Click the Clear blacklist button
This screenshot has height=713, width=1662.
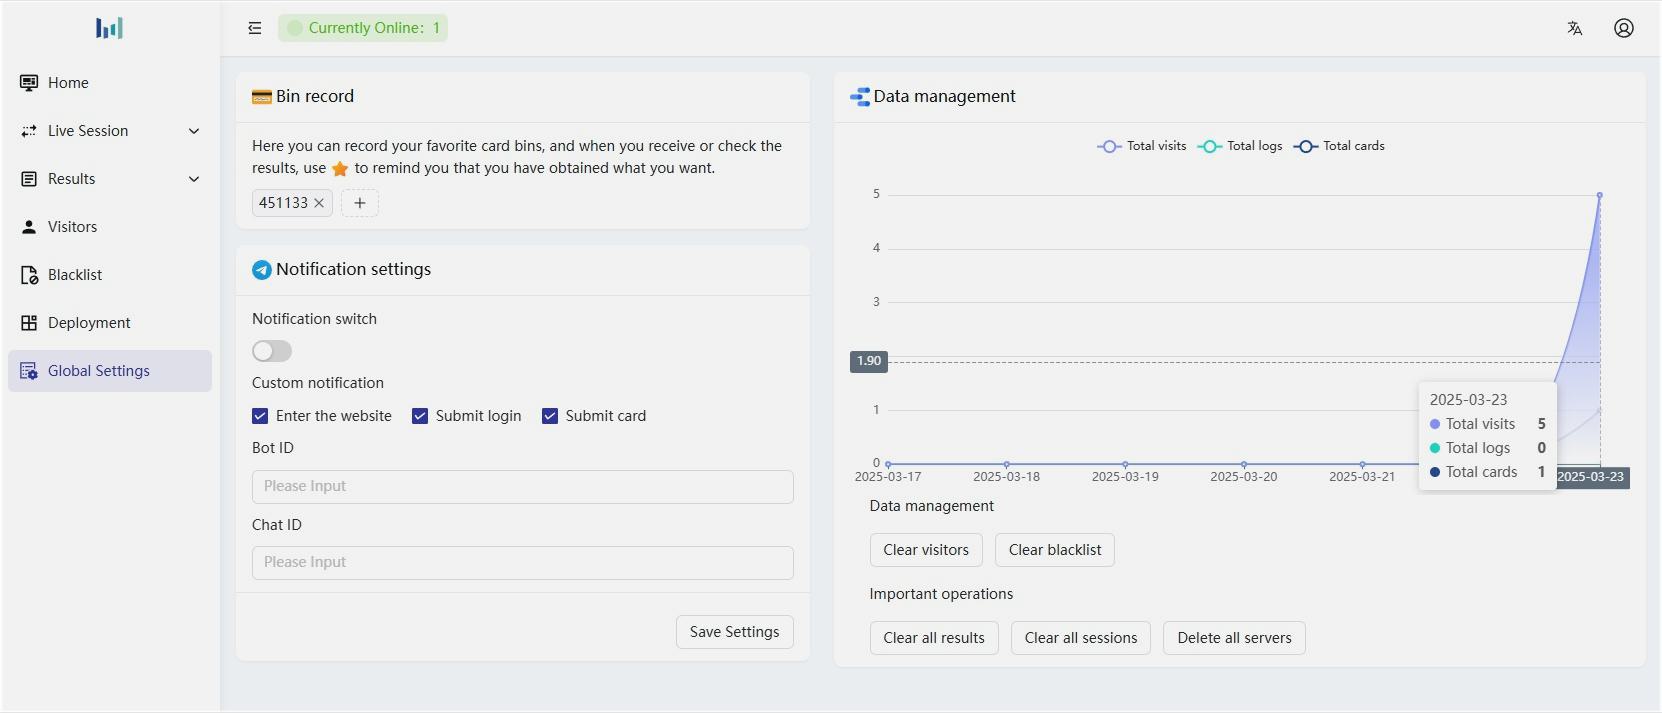click(x=1055, y=550)
